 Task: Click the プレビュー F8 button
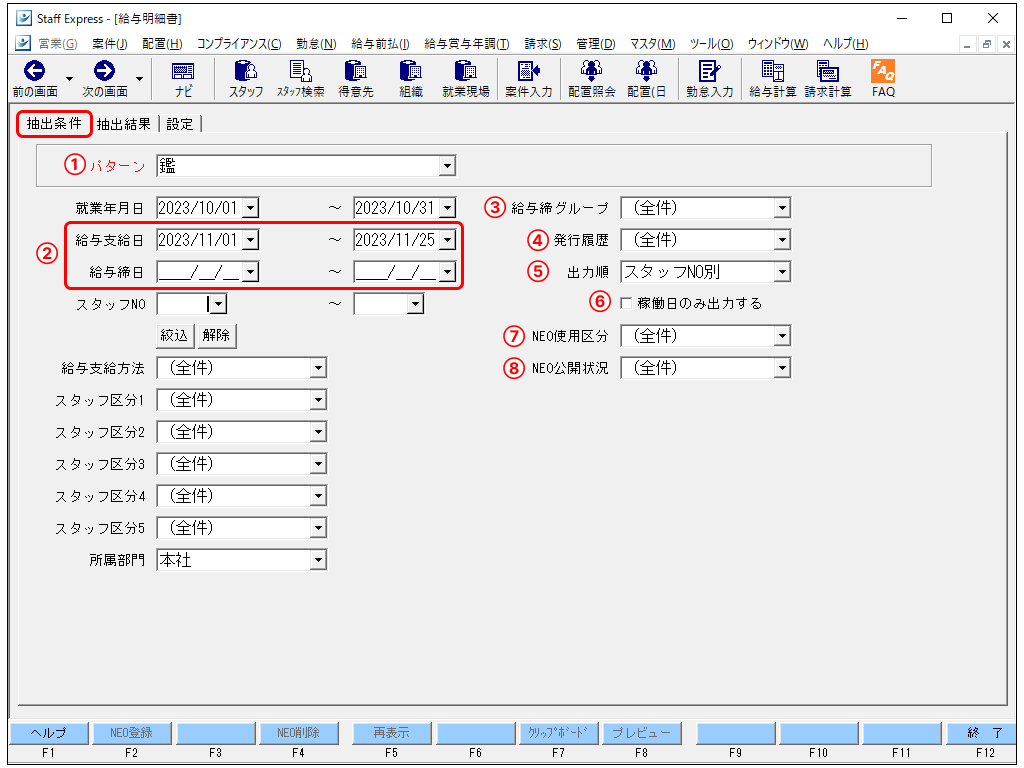tap(641, 733)
